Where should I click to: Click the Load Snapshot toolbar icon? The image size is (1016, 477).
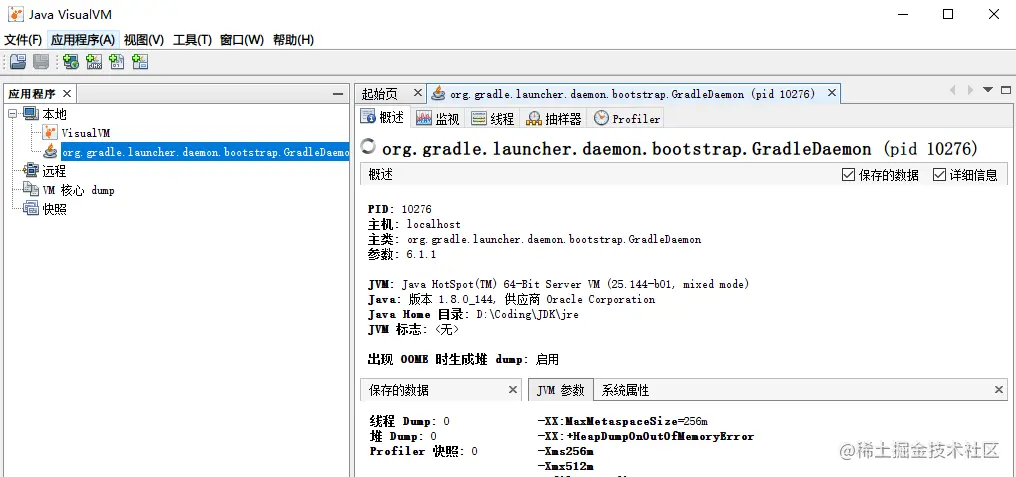(18, 62)
